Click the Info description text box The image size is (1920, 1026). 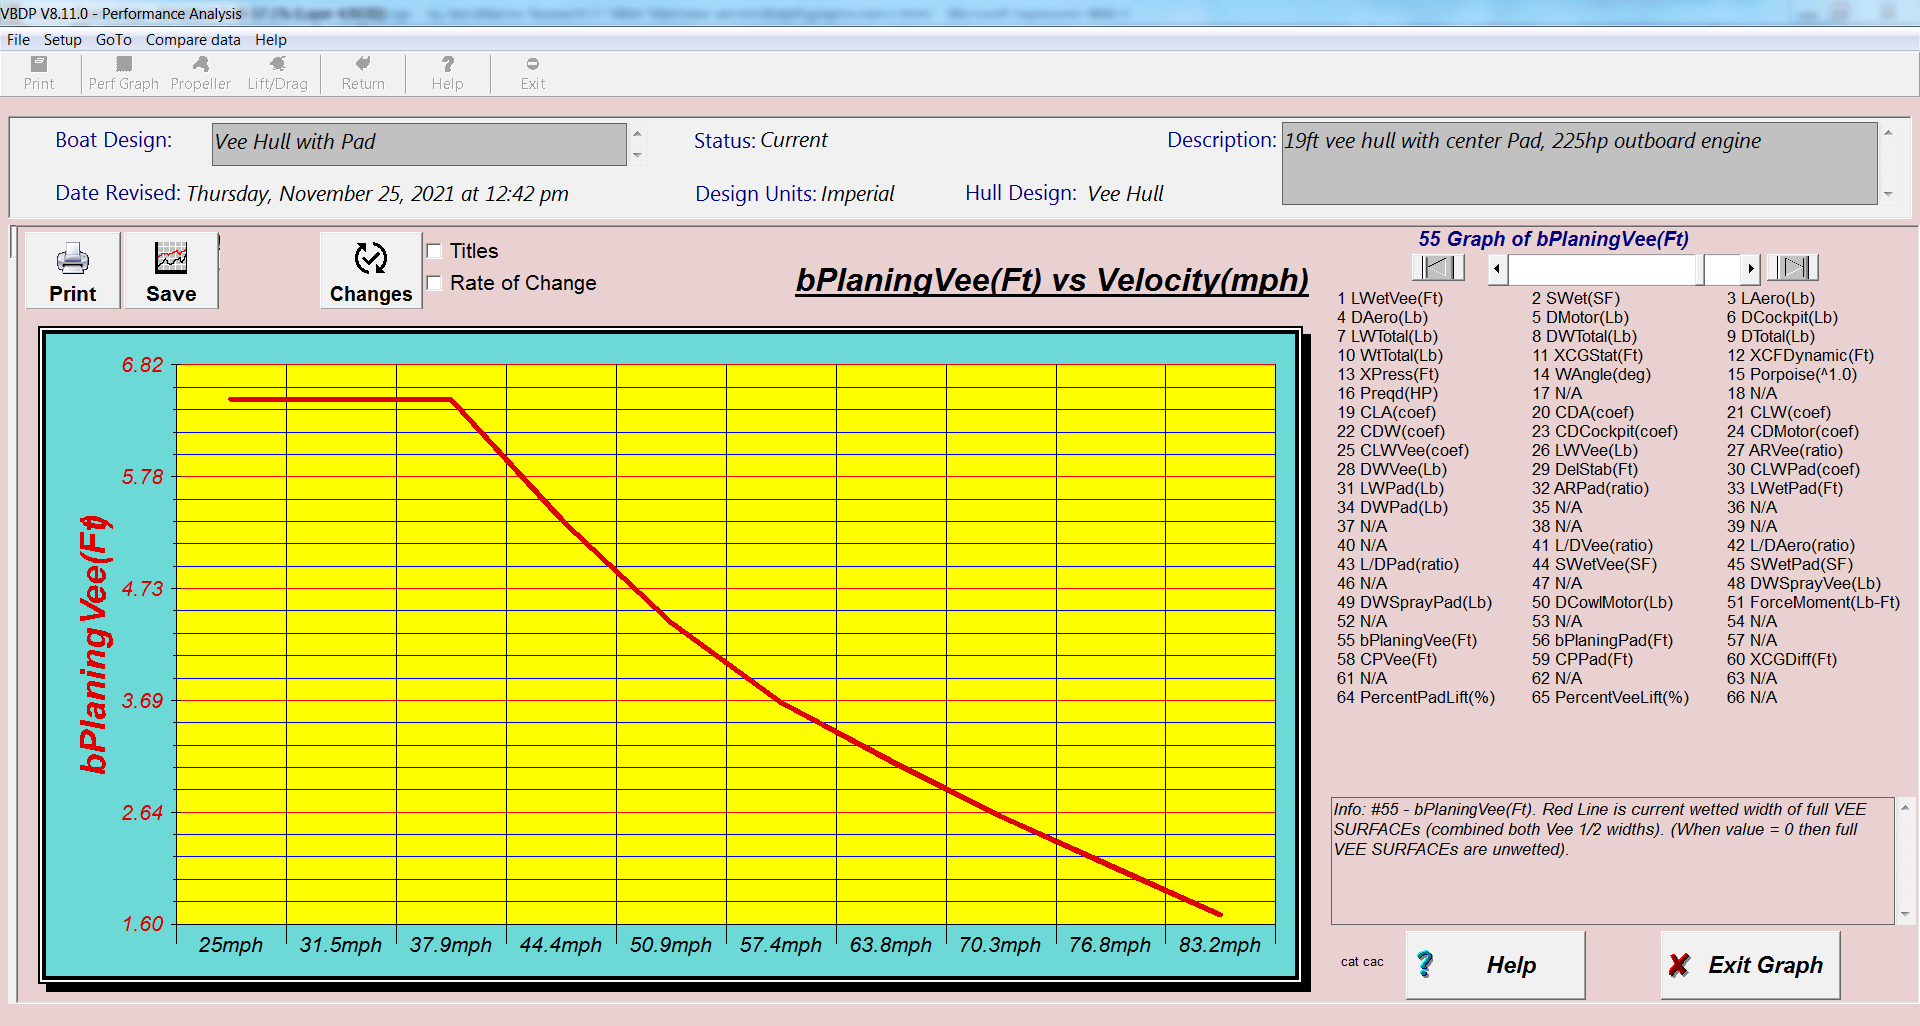pyautogui.click(x=1613, y=860)
